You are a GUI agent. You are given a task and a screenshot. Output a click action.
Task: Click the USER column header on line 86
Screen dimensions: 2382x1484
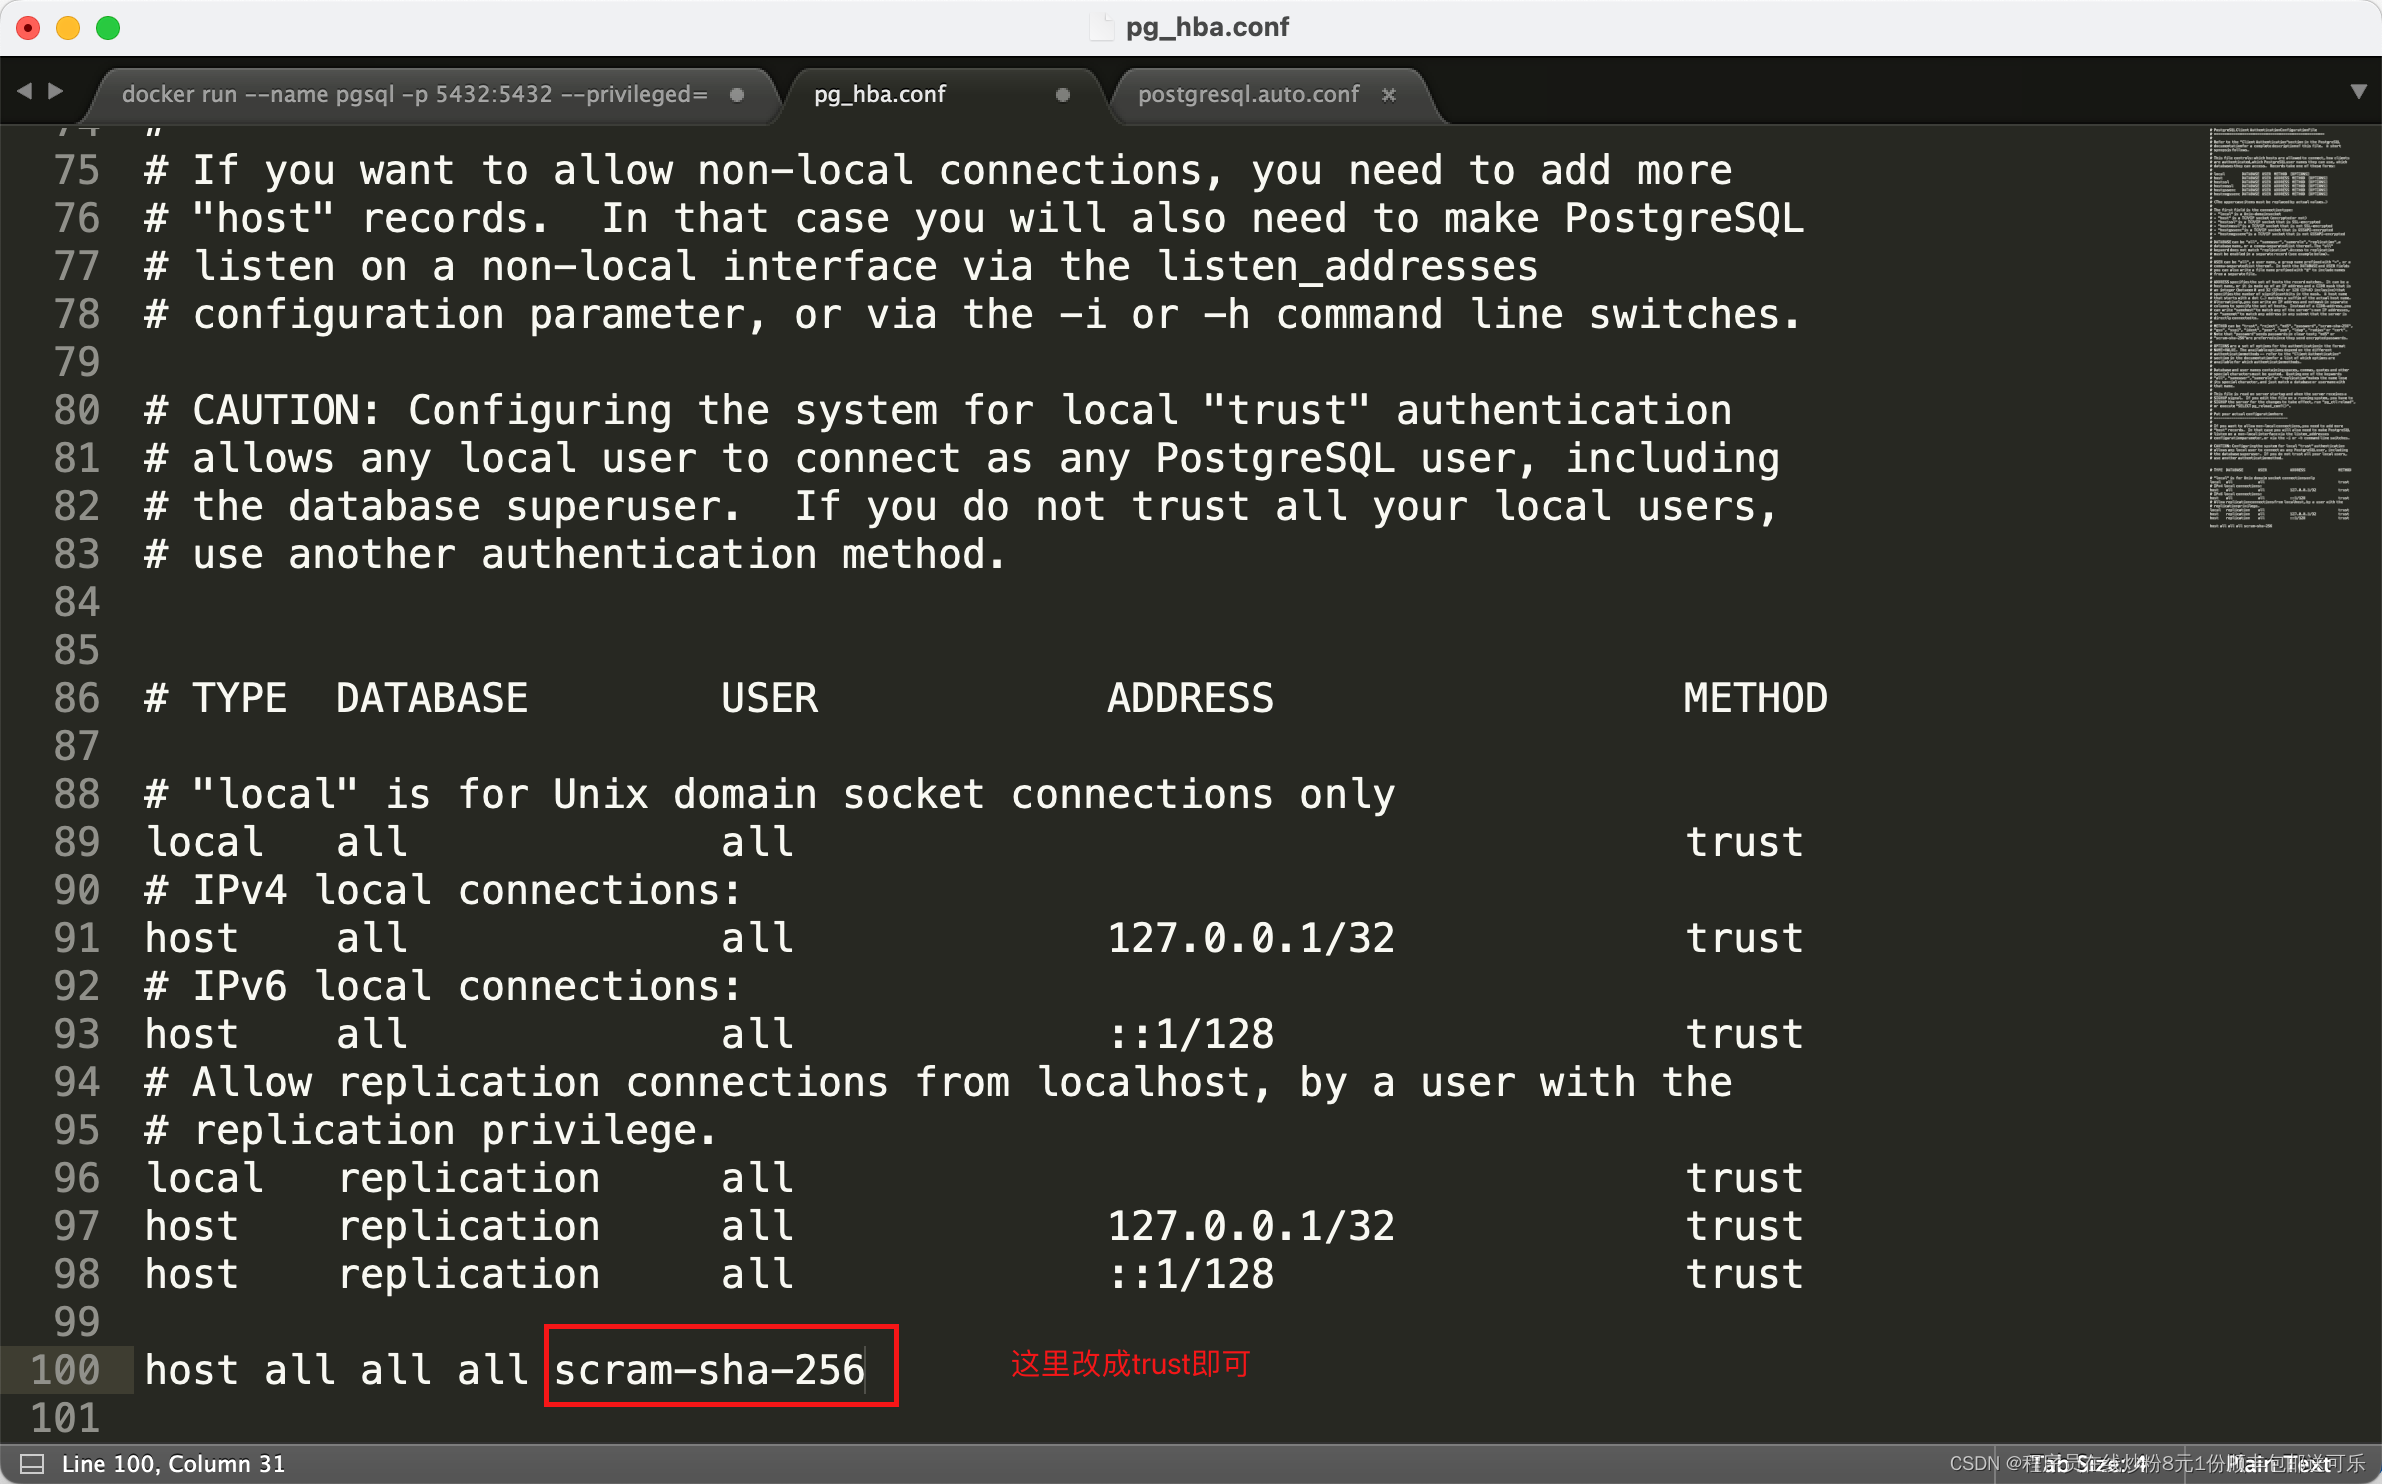click(x=769, y=698)
